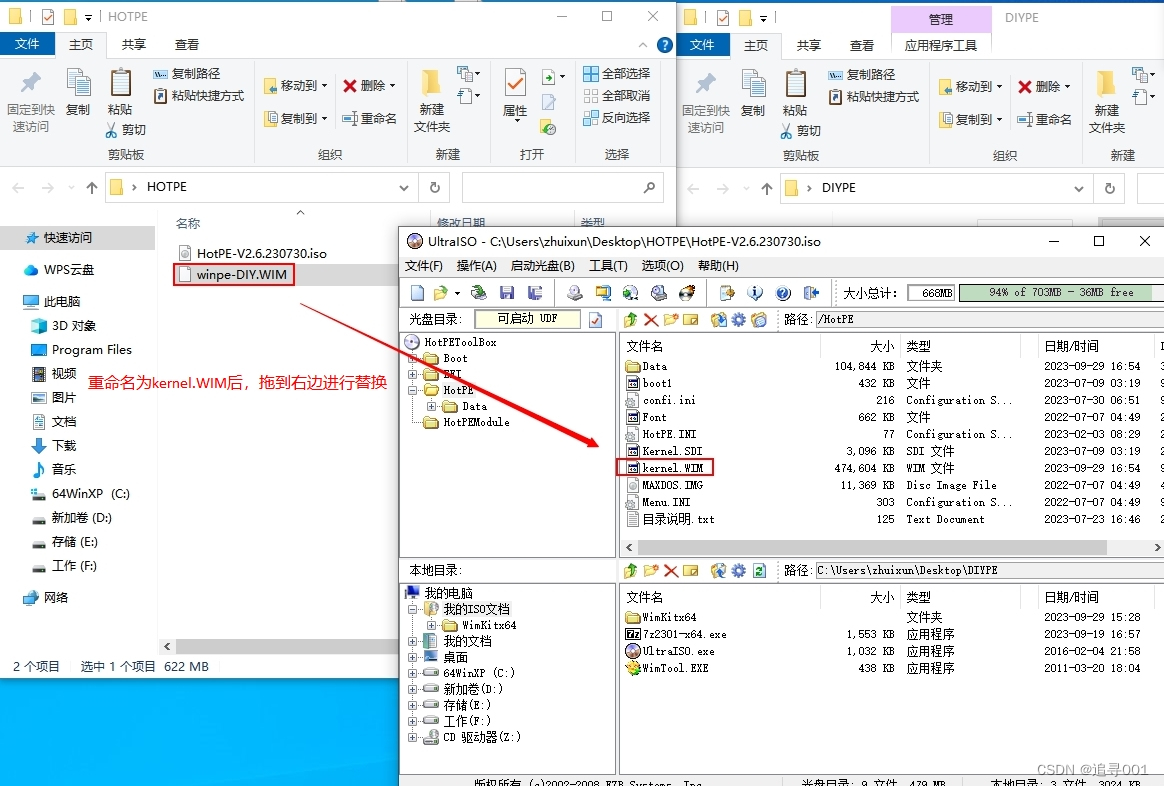1164x786 pixels.
Task: Open the 选项(O) menu in UltraISO
Action: point(662,266)
